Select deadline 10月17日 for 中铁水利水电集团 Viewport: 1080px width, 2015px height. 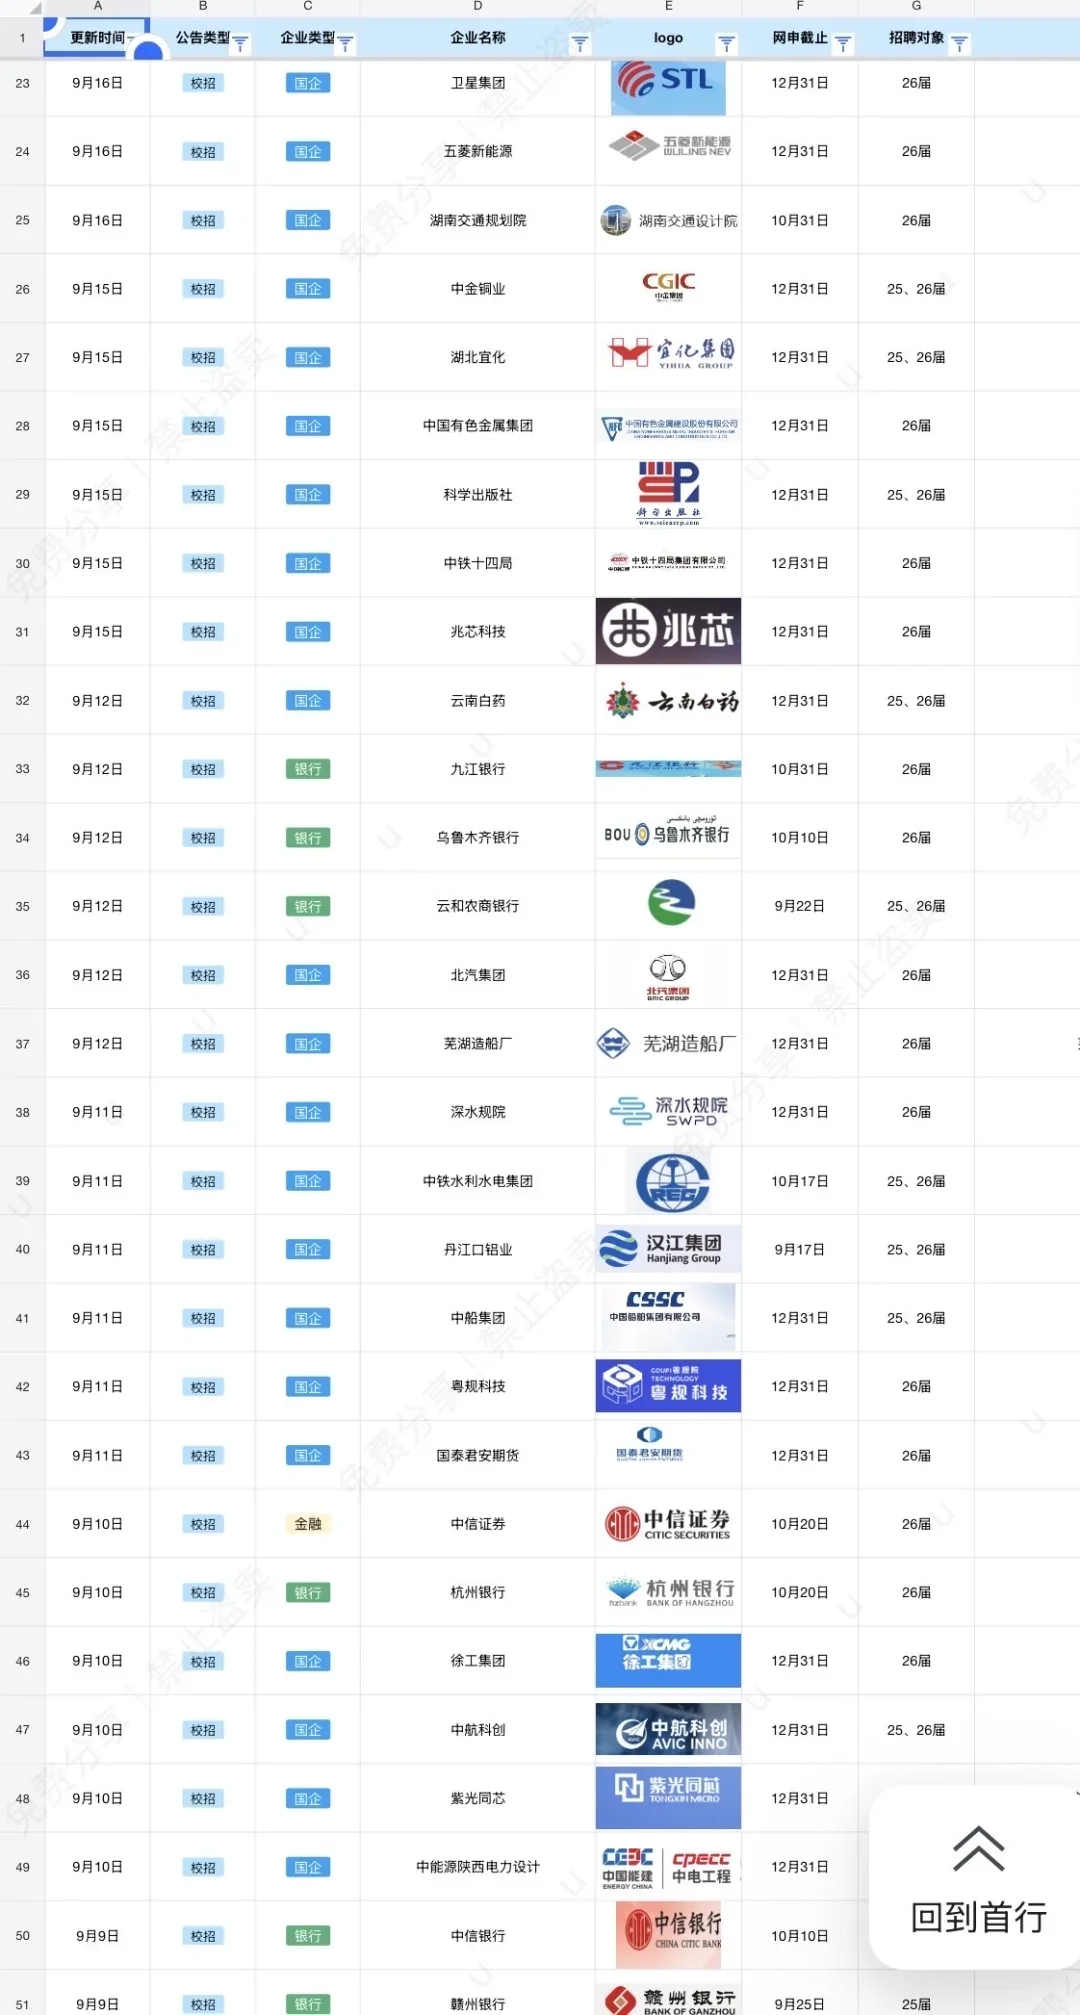pos(800,1181)
